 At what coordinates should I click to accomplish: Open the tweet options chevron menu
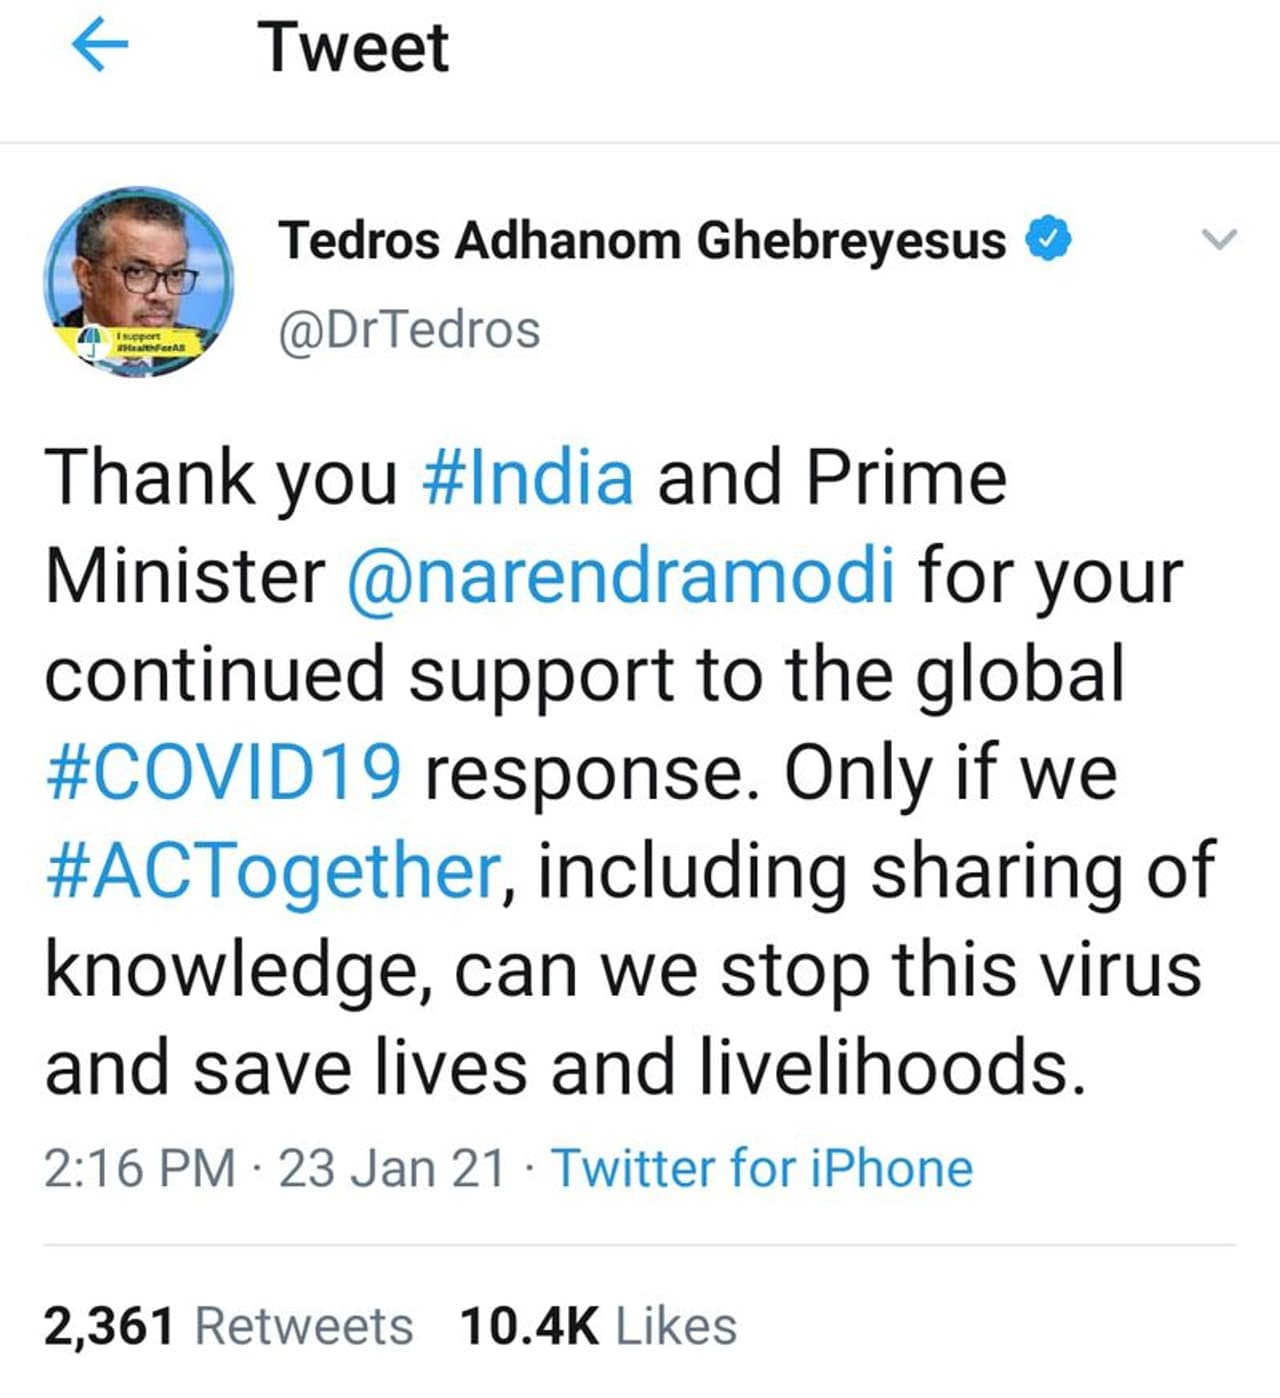coord(1219,240)
